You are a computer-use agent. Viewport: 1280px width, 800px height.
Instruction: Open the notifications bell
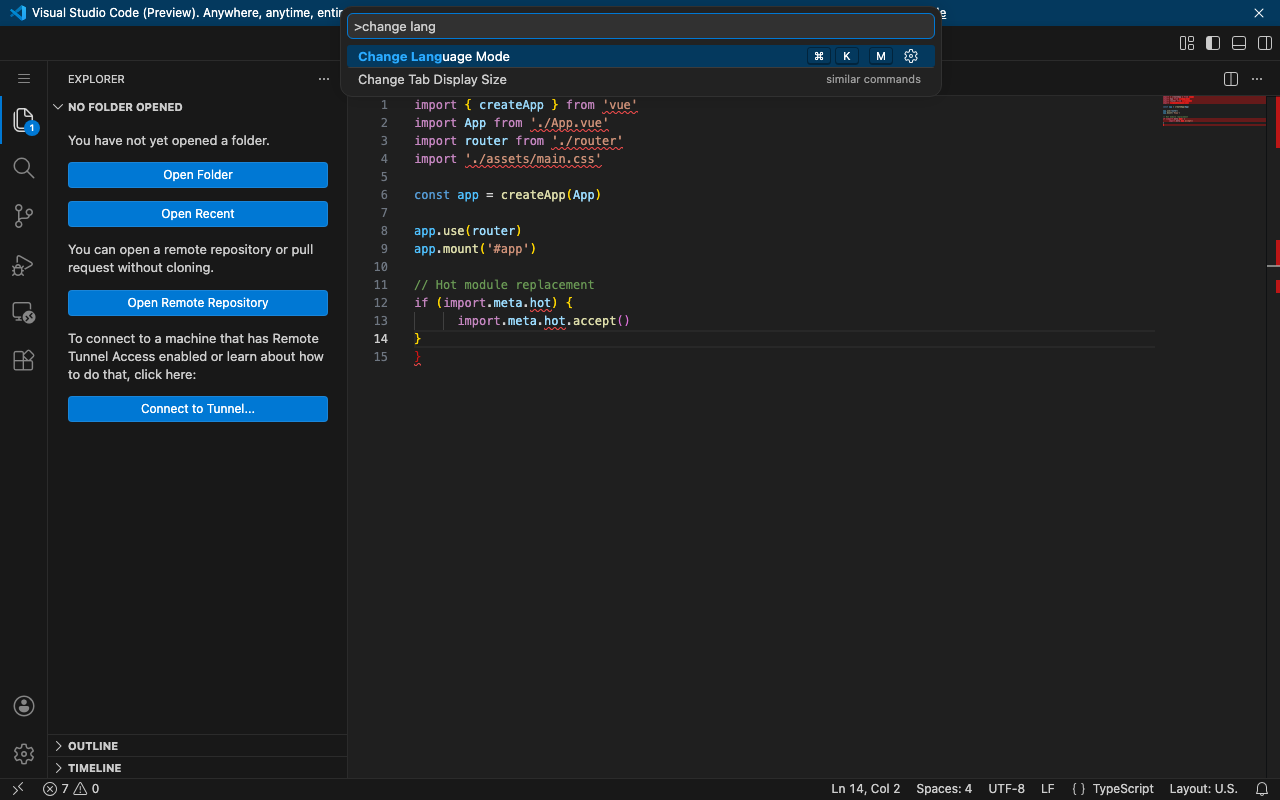[1262, 789]
